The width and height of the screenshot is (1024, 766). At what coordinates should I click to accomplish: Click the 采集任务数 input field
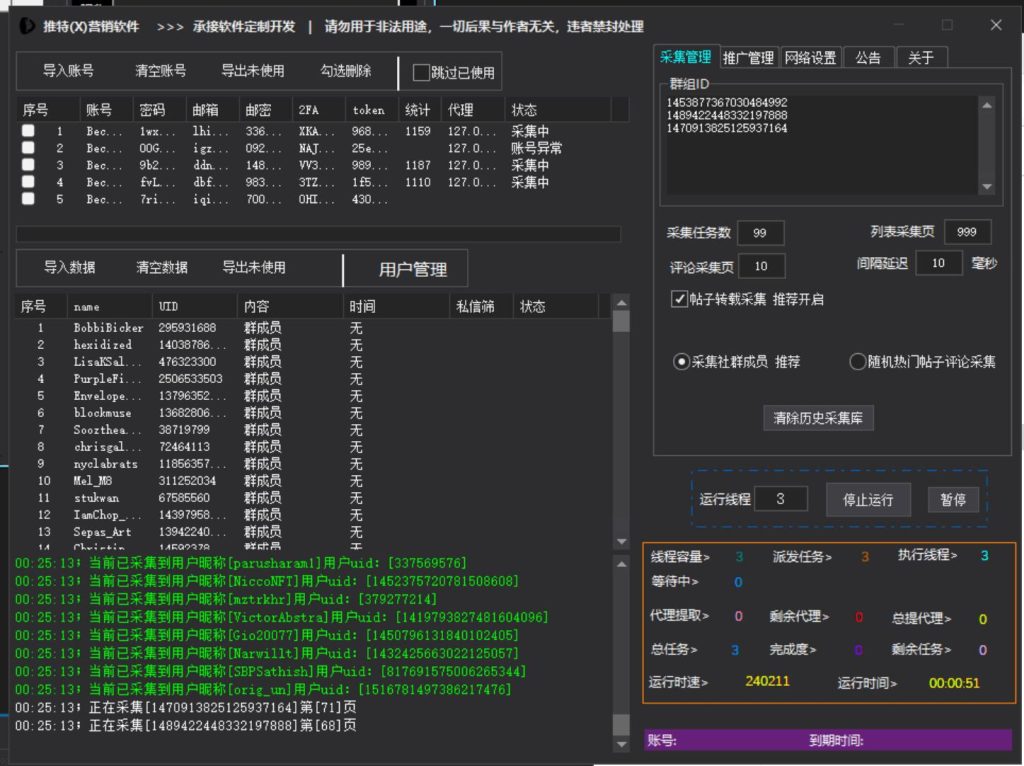coord(761,232)
